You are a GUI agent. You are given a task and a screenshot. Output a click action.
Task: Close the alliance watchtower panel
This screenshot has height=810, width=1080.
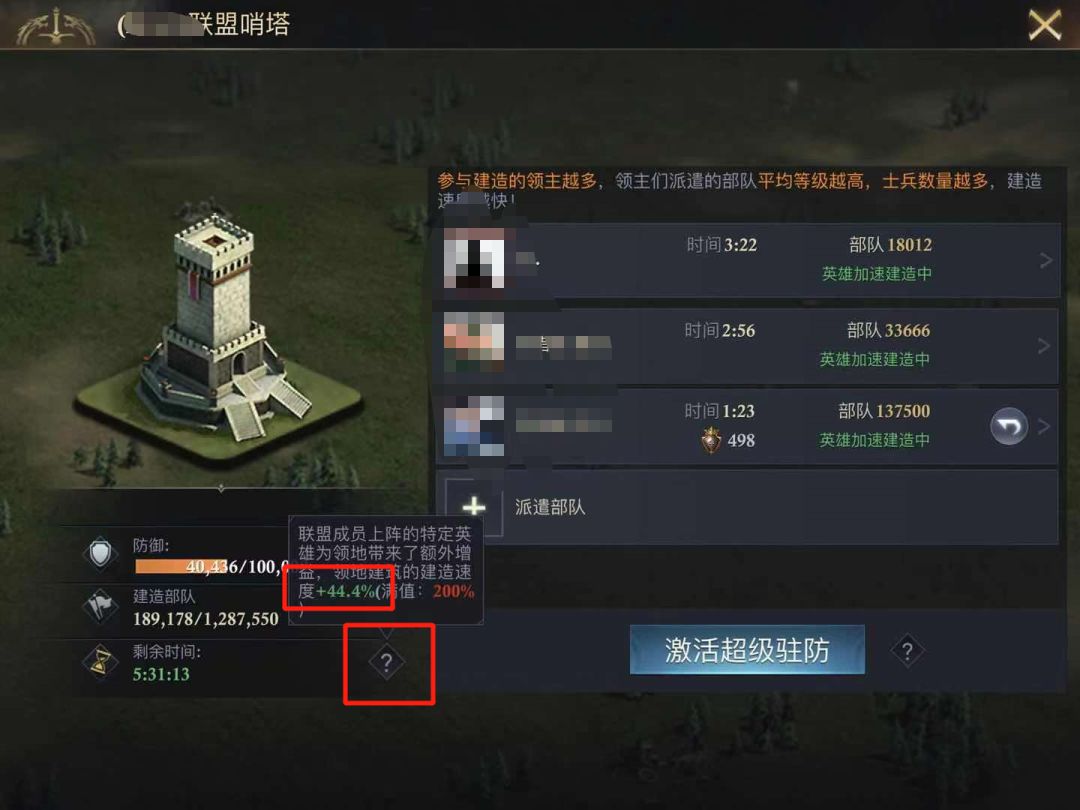click(1044, 25)
